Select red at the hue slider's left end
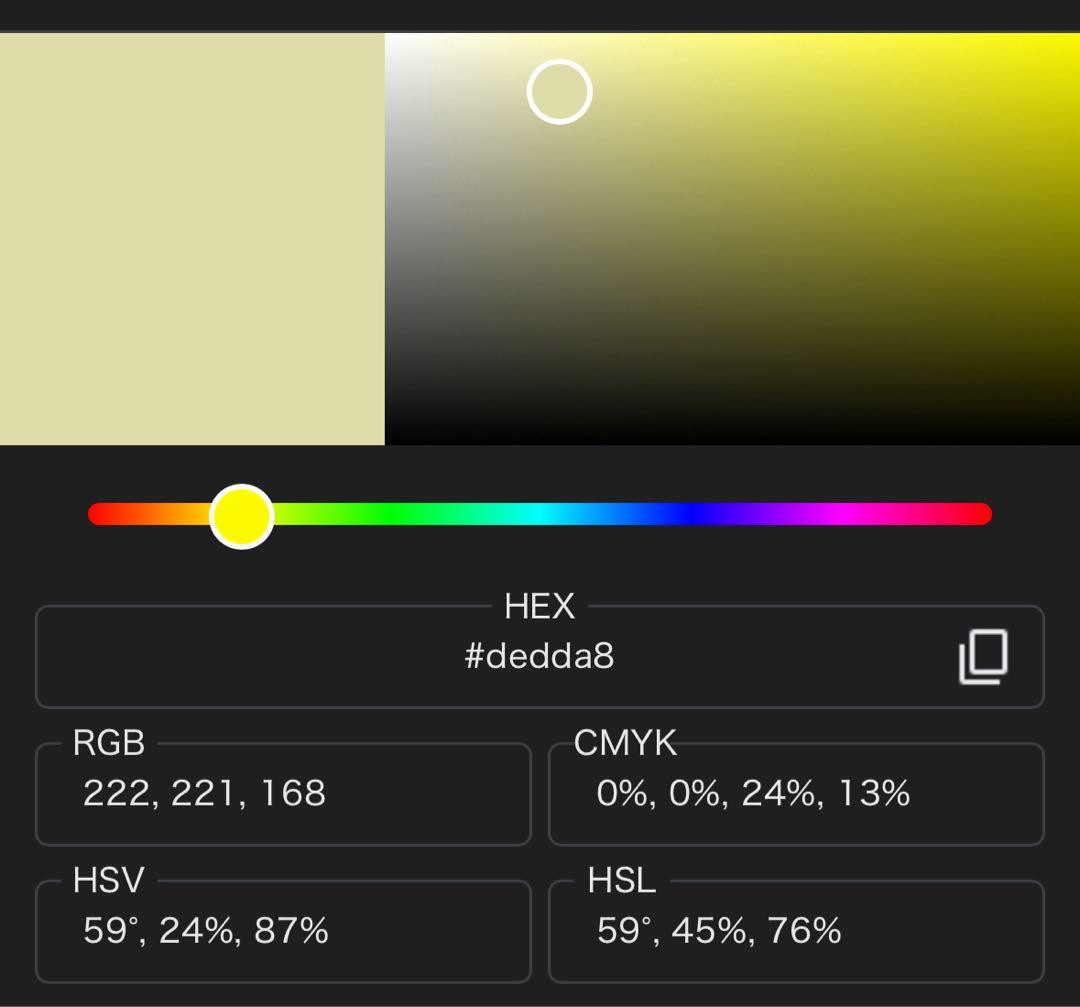 click(x=97, y=514)
